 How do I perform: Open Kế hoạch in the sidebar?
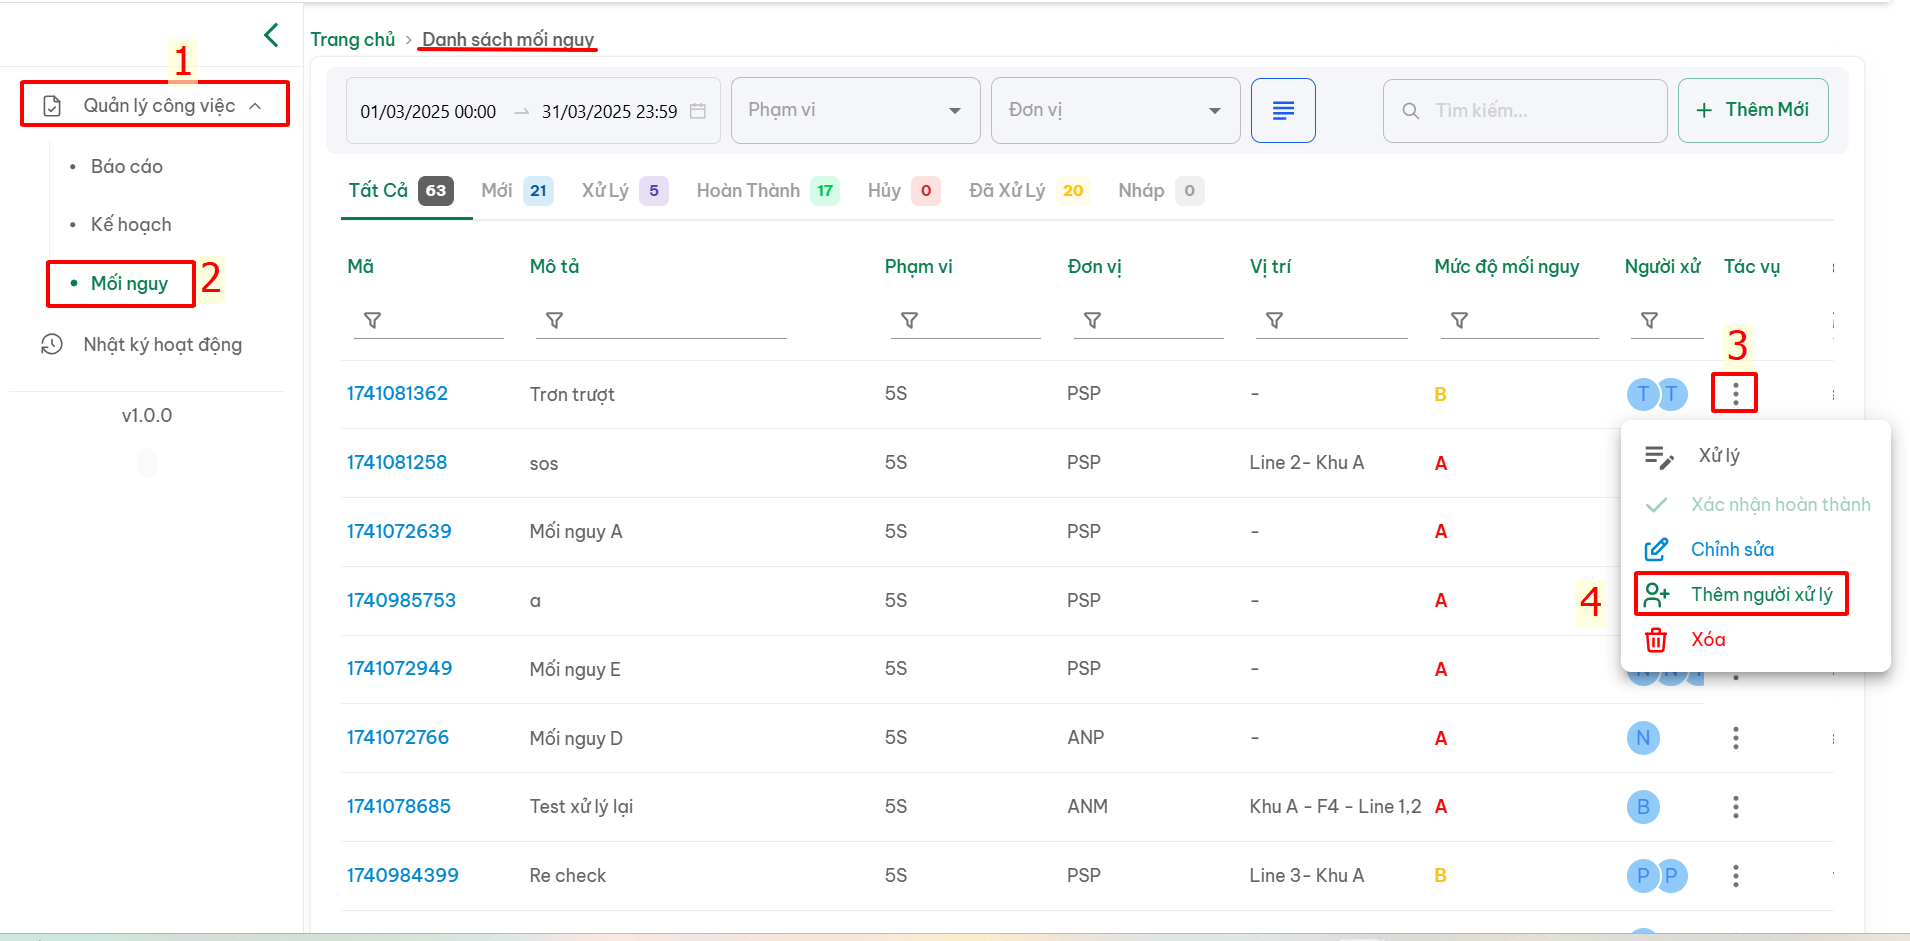131,225
